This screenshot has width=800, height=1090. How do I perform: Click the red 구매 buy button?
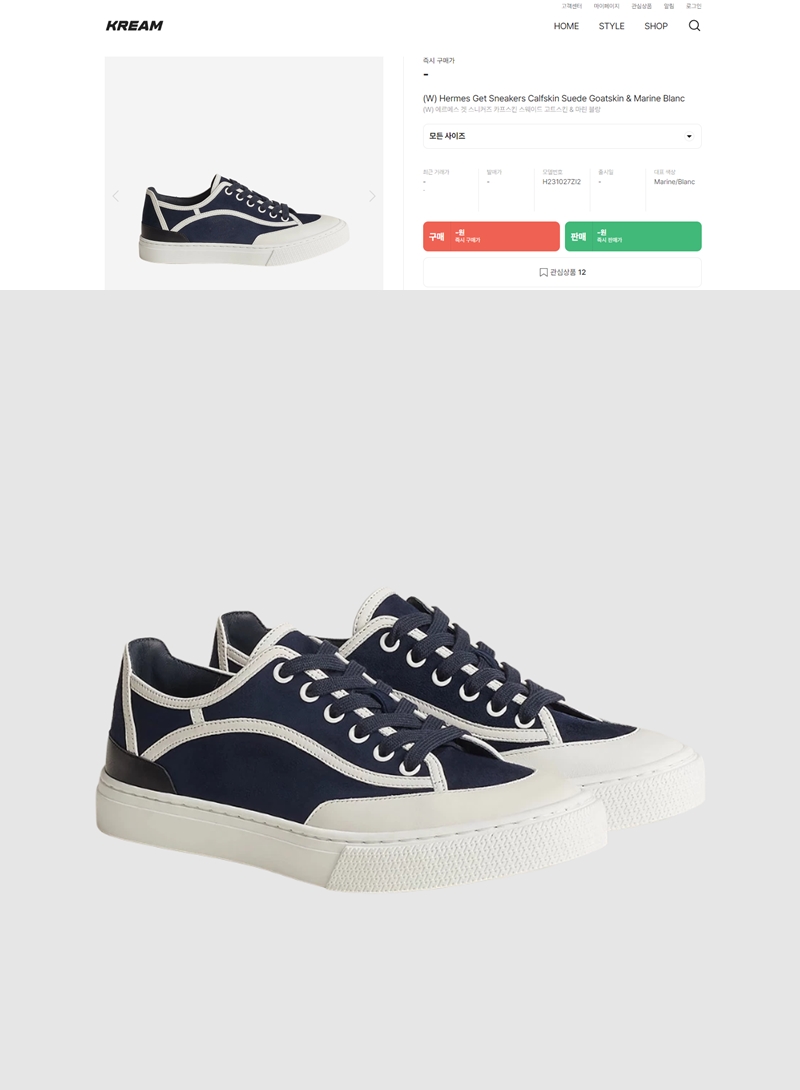(x=491, y=236)
